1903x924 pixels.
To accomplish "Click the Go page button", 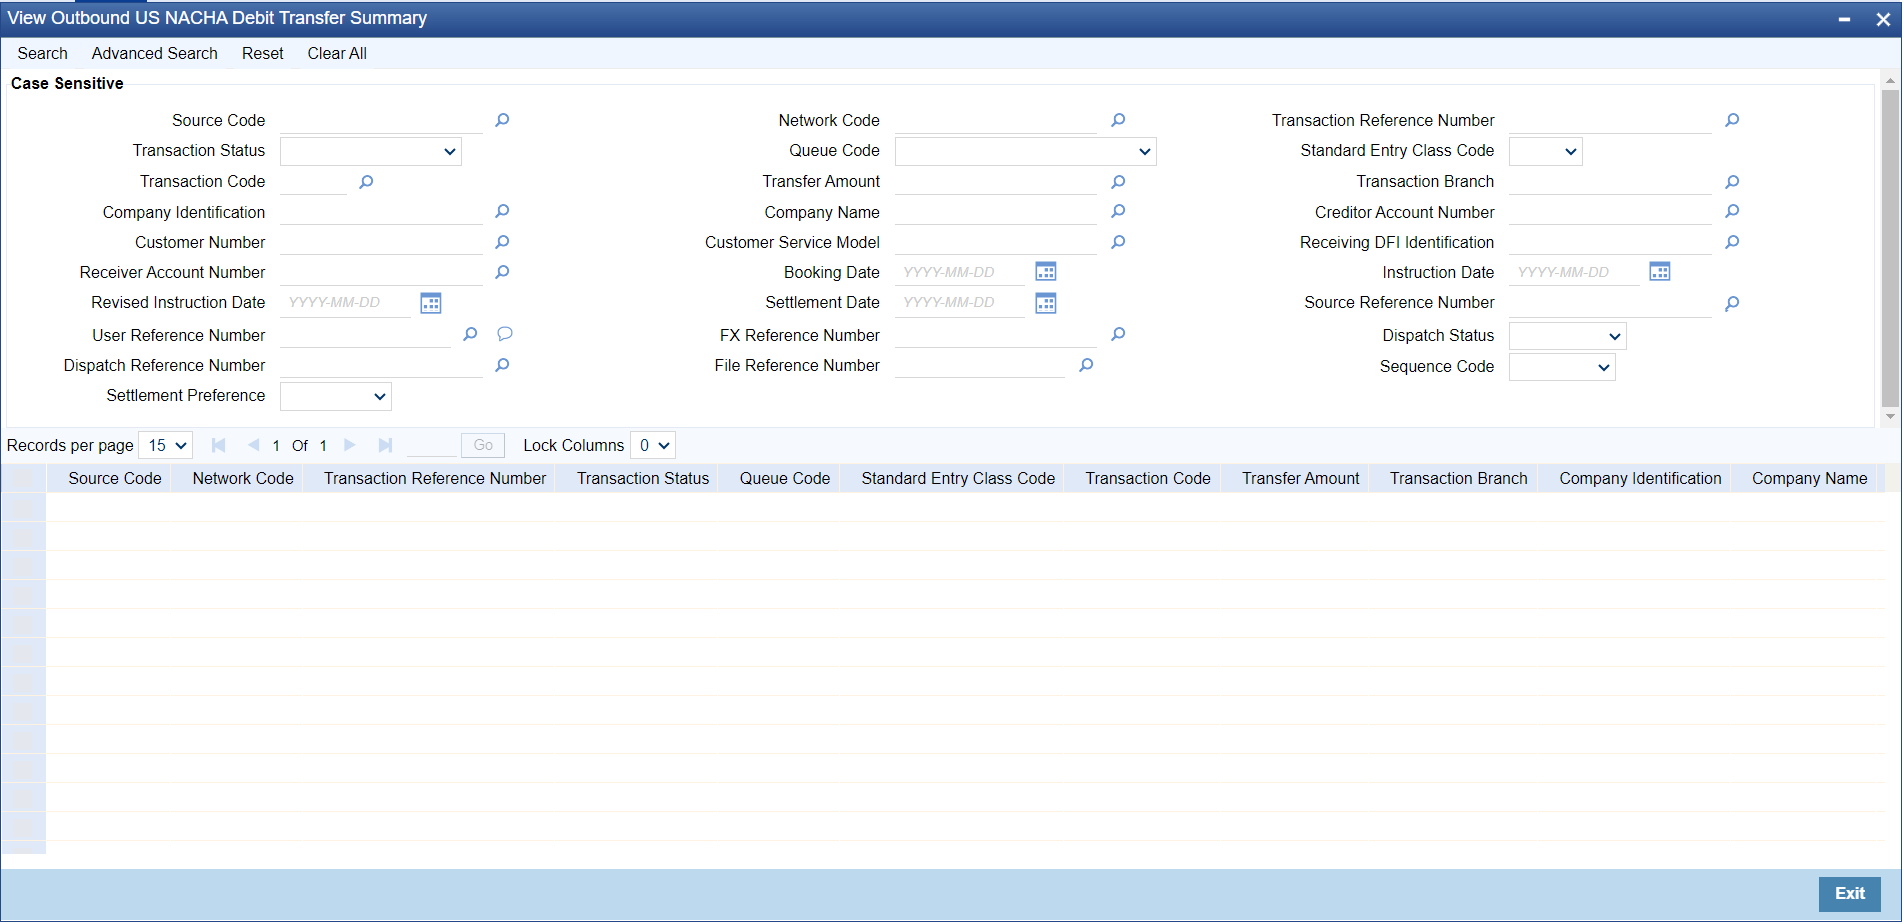I will [x=483, y=445].
